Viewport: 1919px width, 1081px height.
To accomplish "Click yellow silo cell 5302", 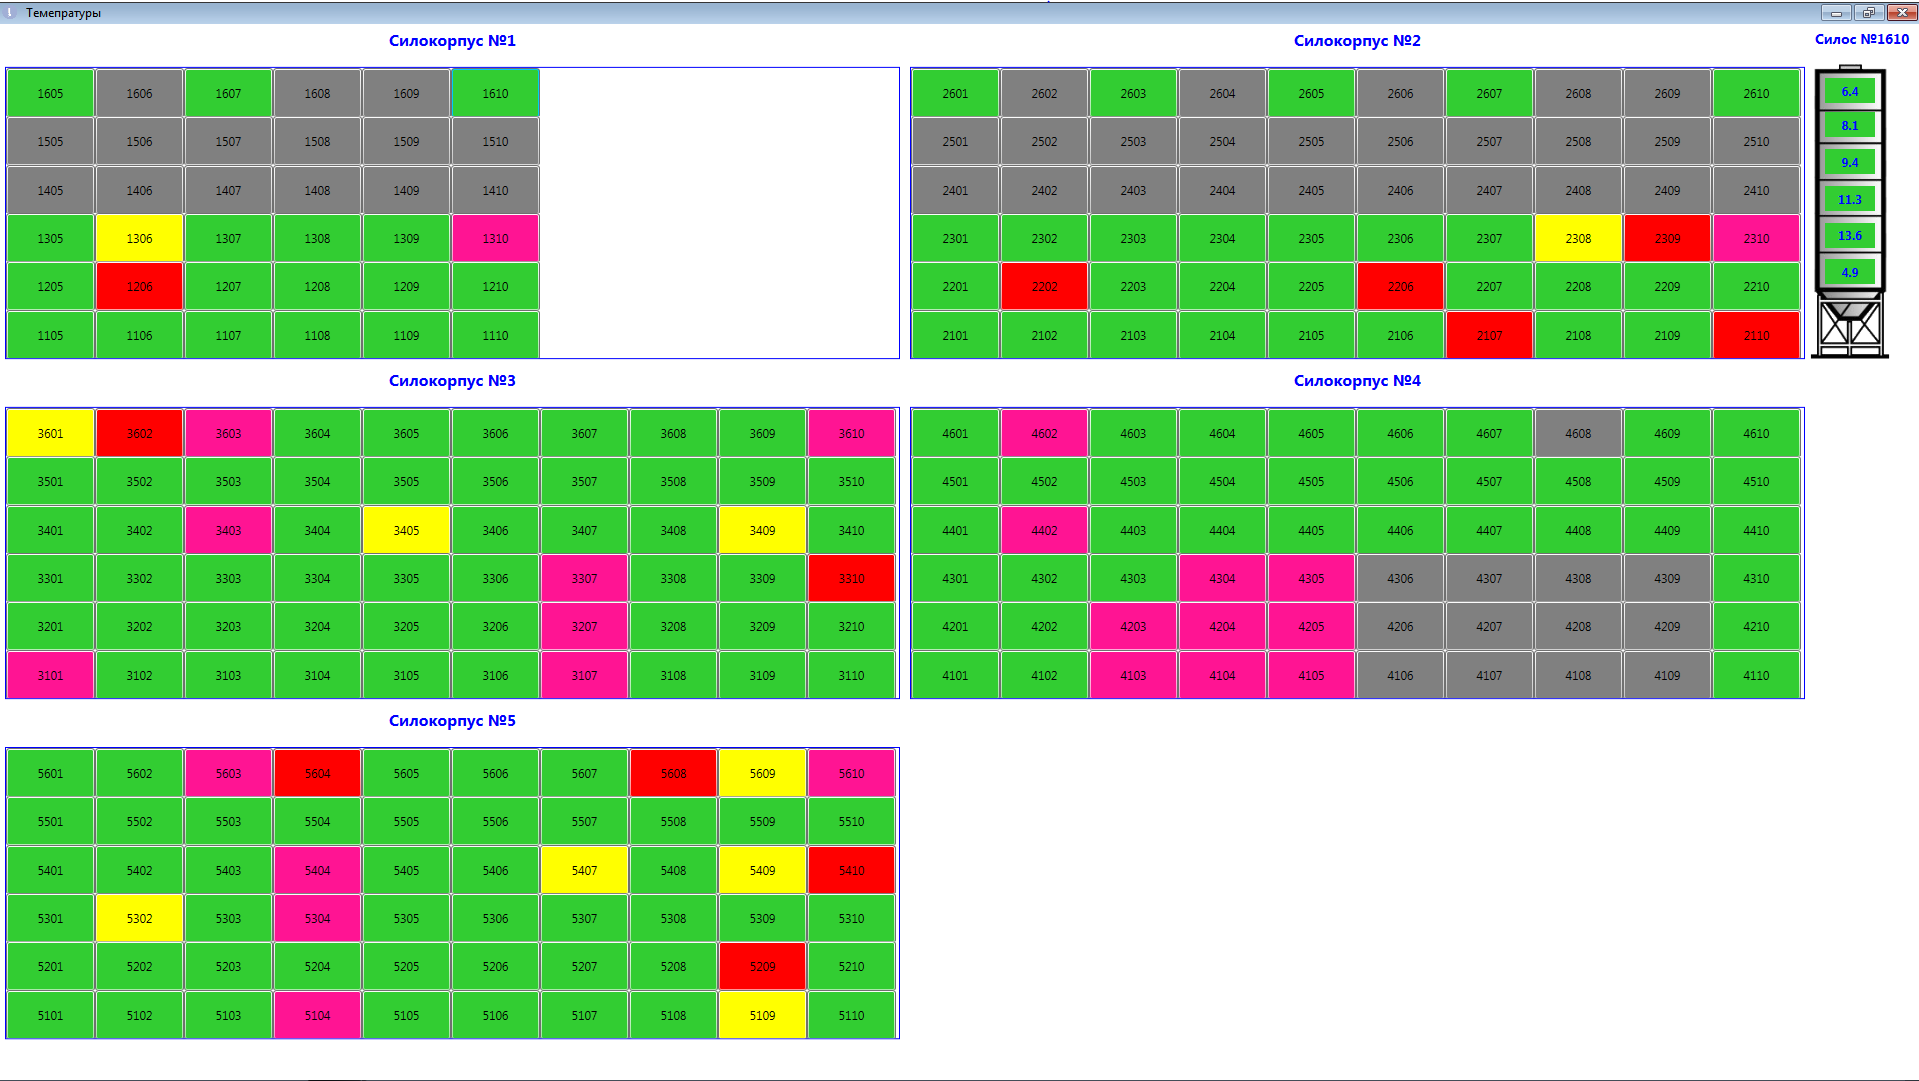I will (x=139, y=918).
